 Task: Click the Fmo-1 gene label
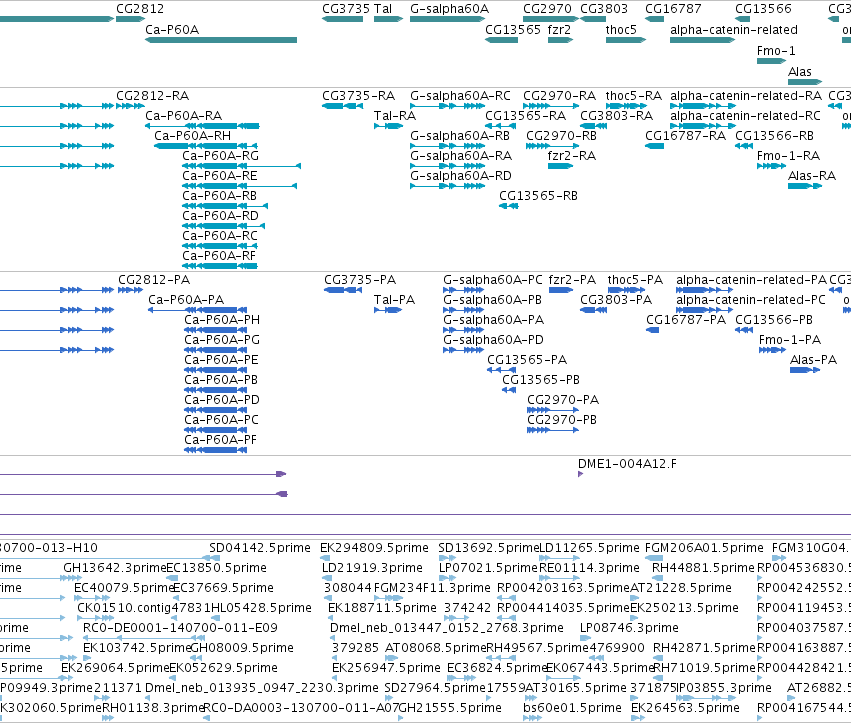[776, 51]
